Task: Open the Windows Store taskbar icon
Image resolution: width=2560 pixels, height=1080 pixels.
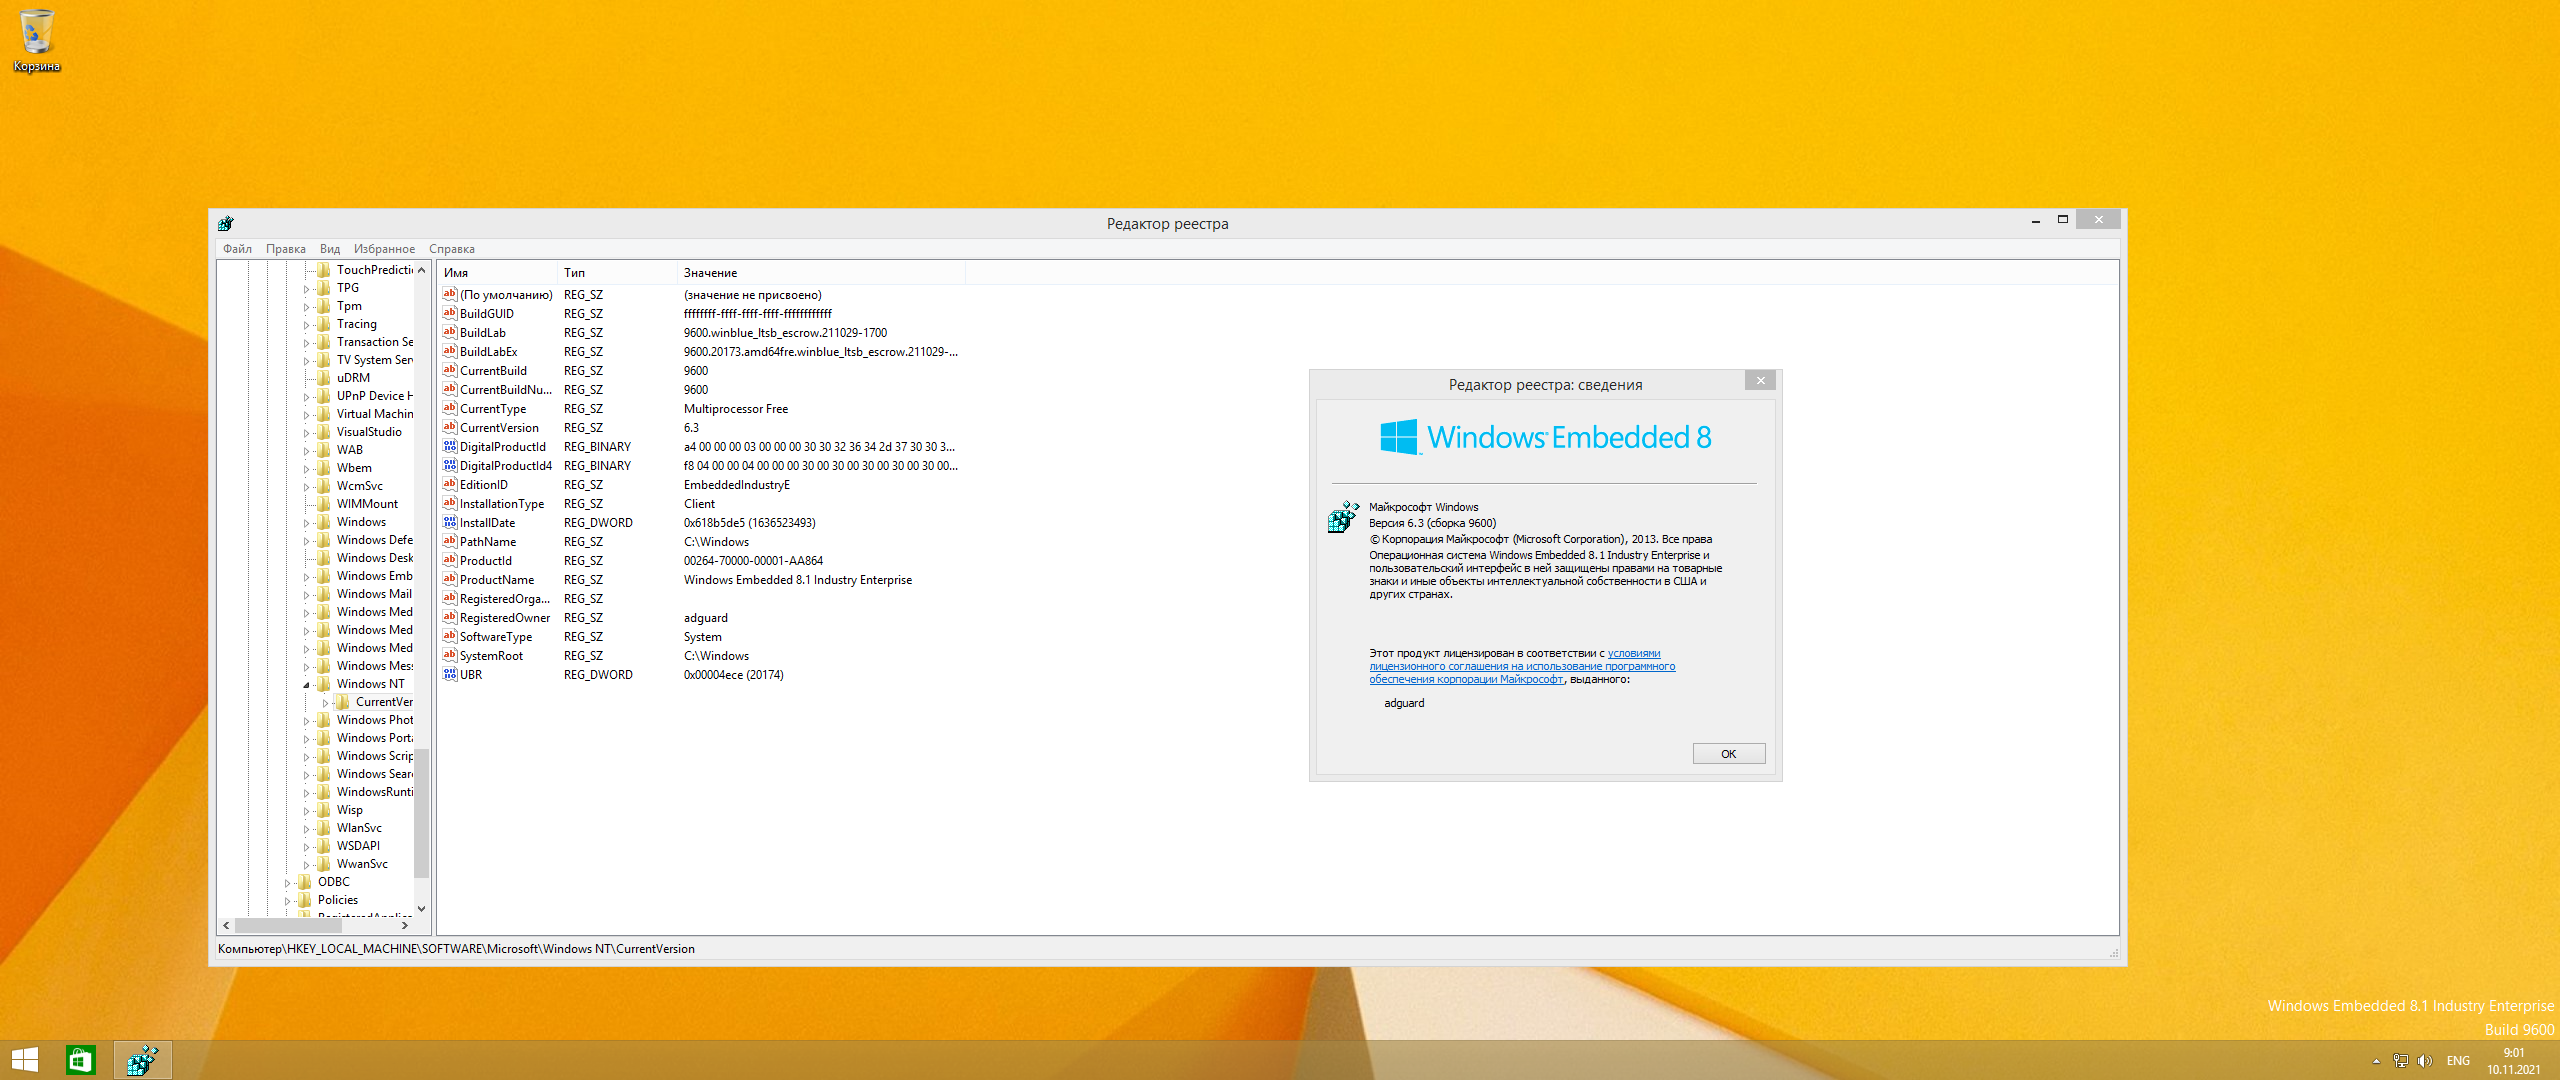Action: [x=81, y=1060]
